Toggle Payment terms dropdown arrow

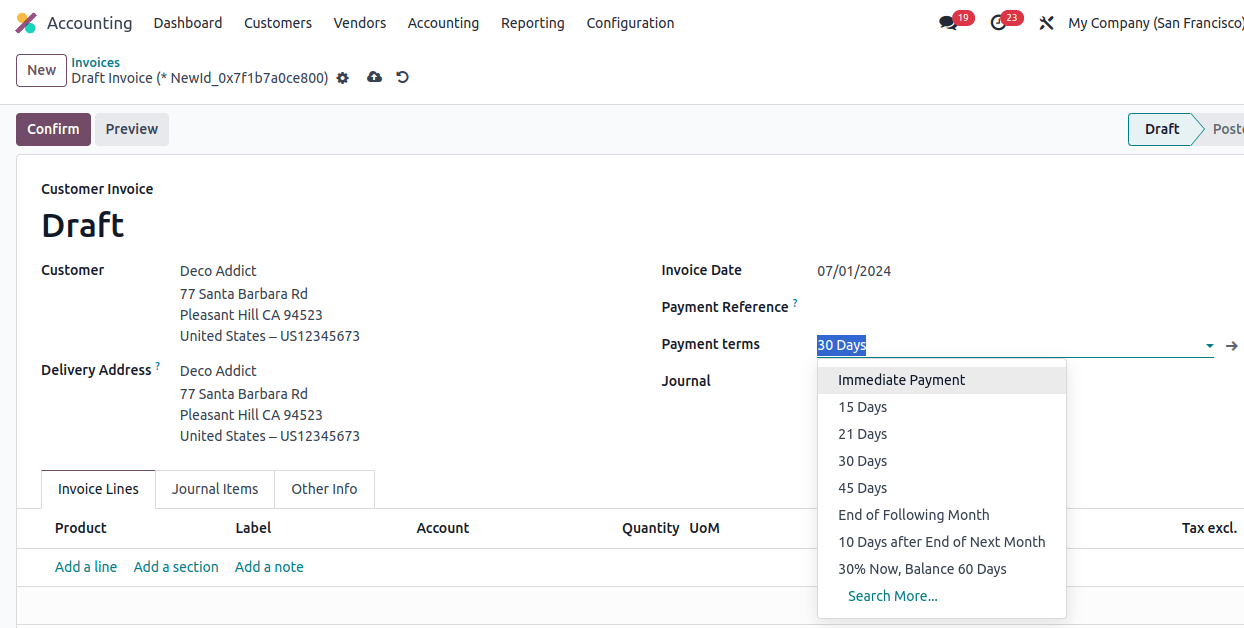pos(1209,346)
